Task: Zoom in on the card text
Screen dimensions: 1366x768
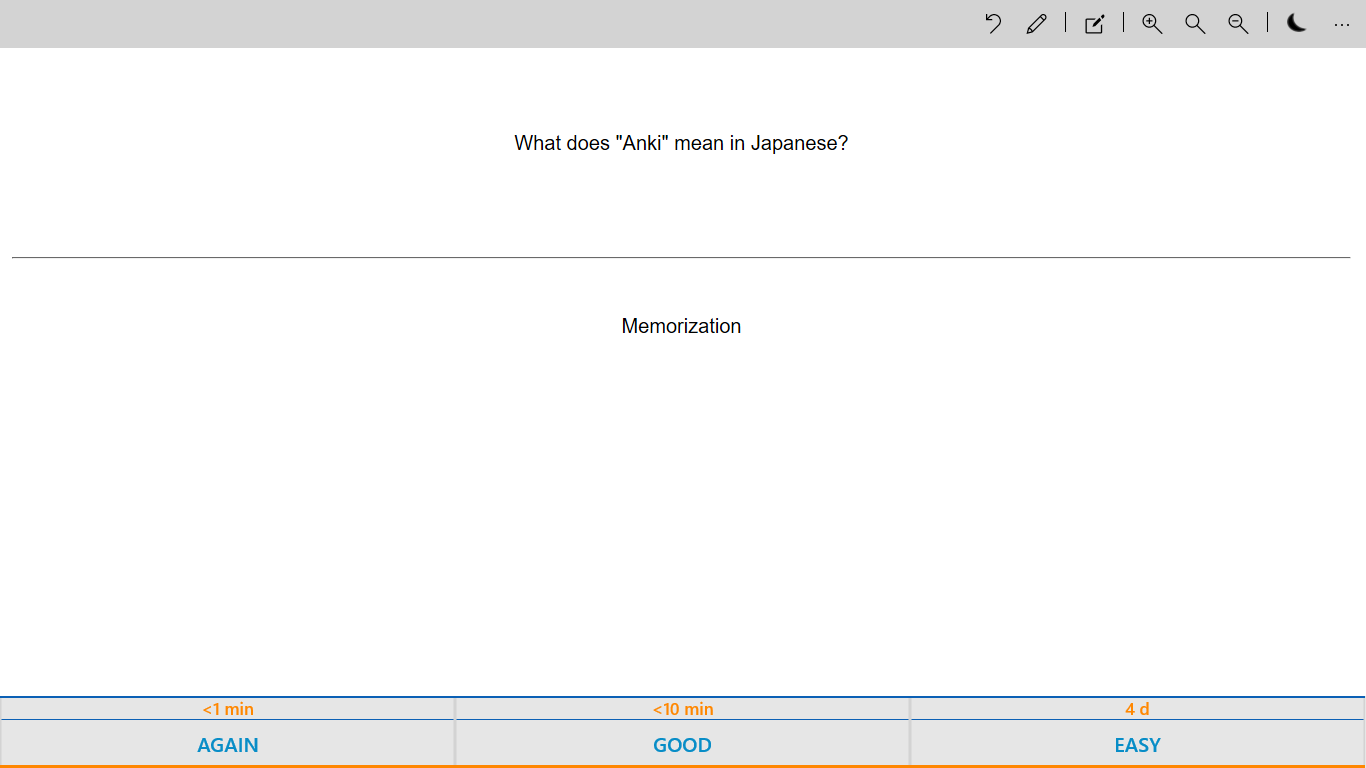Action: tap(1151, 23)
